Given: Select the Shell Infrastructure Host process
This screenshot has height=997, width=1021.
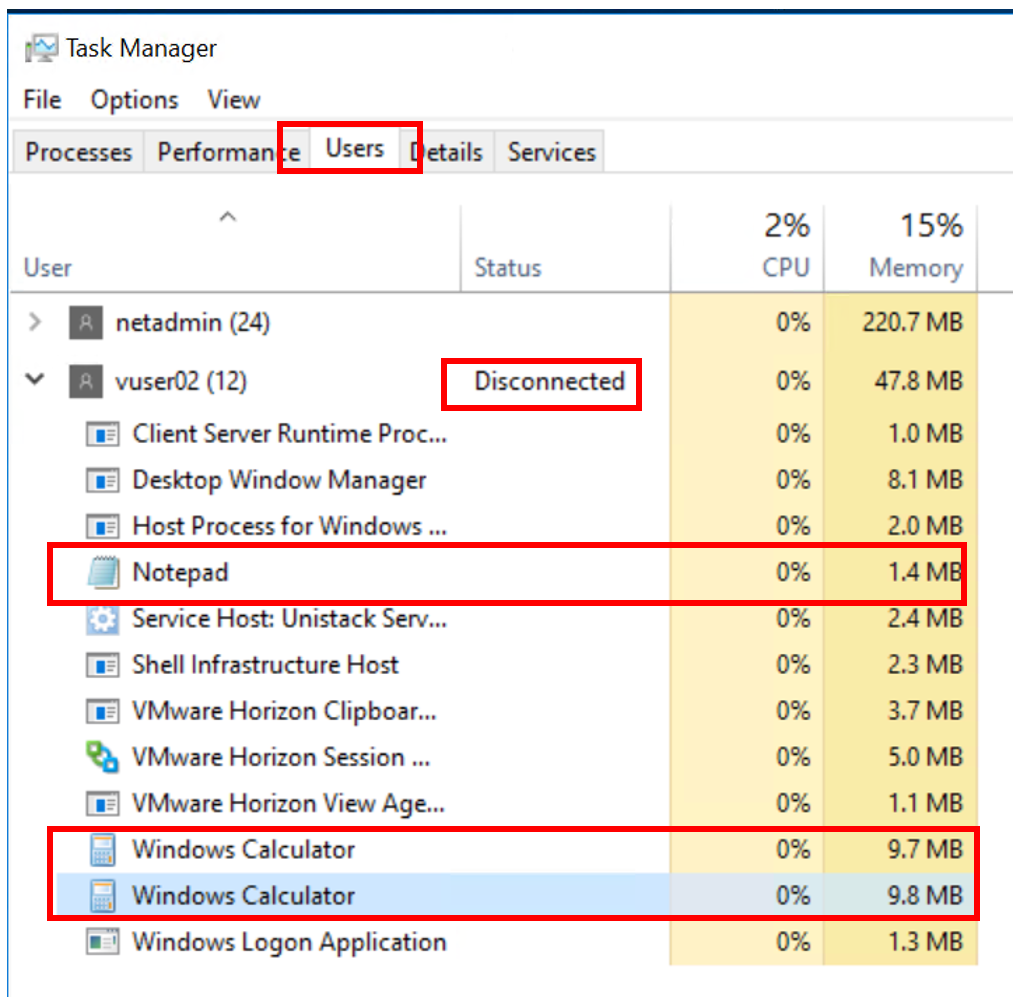Looking at the screenshot, I should (265, 665).
